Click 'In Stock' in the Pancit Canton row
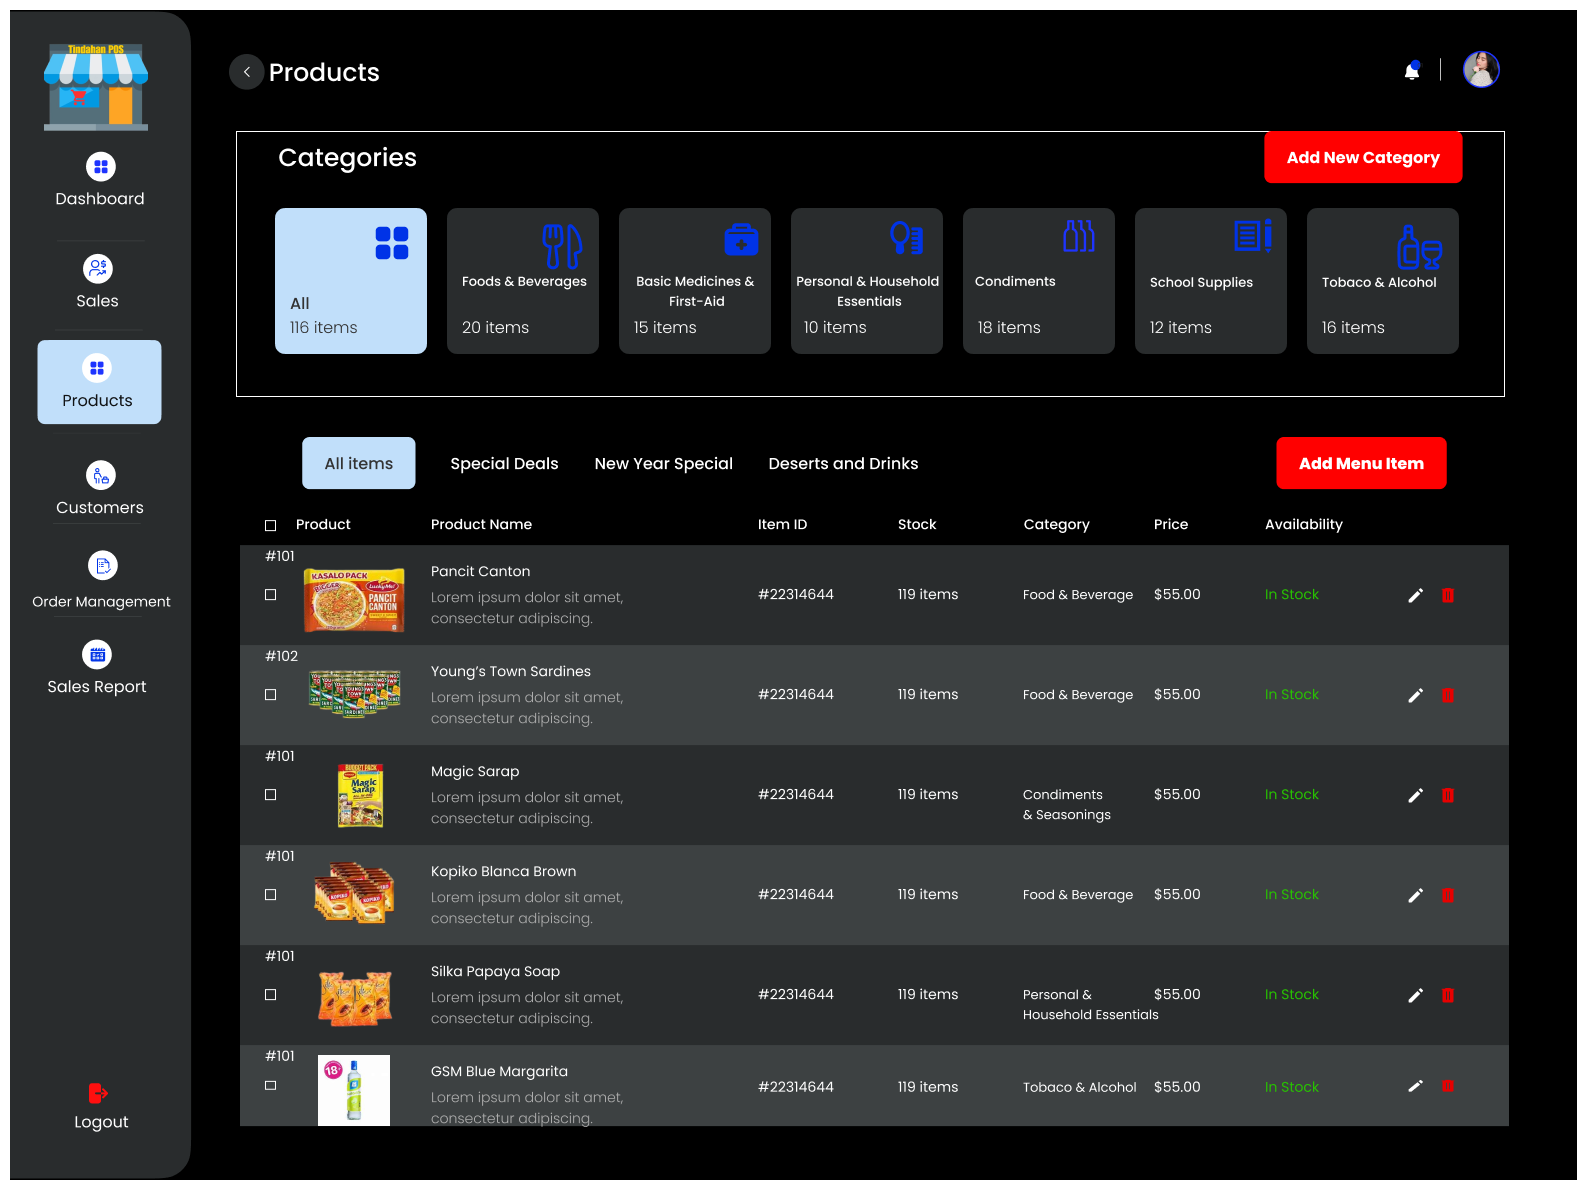1577x1190 pixels. [x=1292, y=595]
